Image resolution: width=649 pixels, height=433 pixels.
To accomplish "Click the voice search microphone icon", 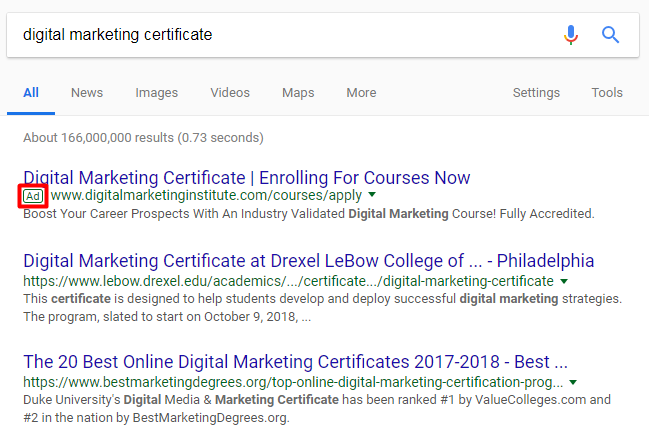I will [571, 35].
